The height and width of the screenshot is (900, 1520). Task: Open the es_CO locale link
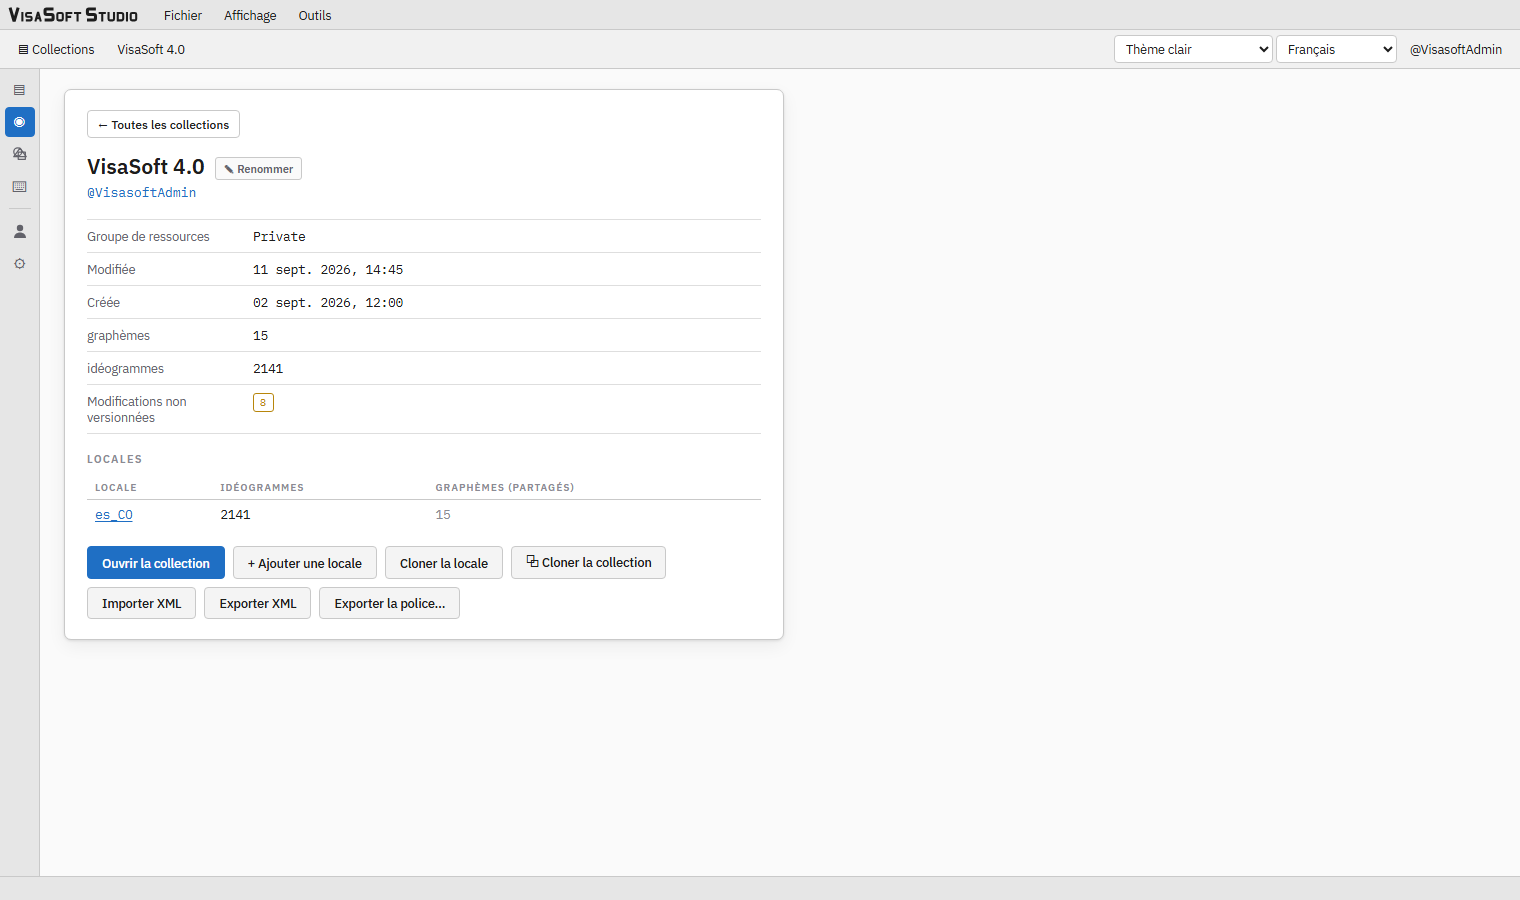coord(114,514)
